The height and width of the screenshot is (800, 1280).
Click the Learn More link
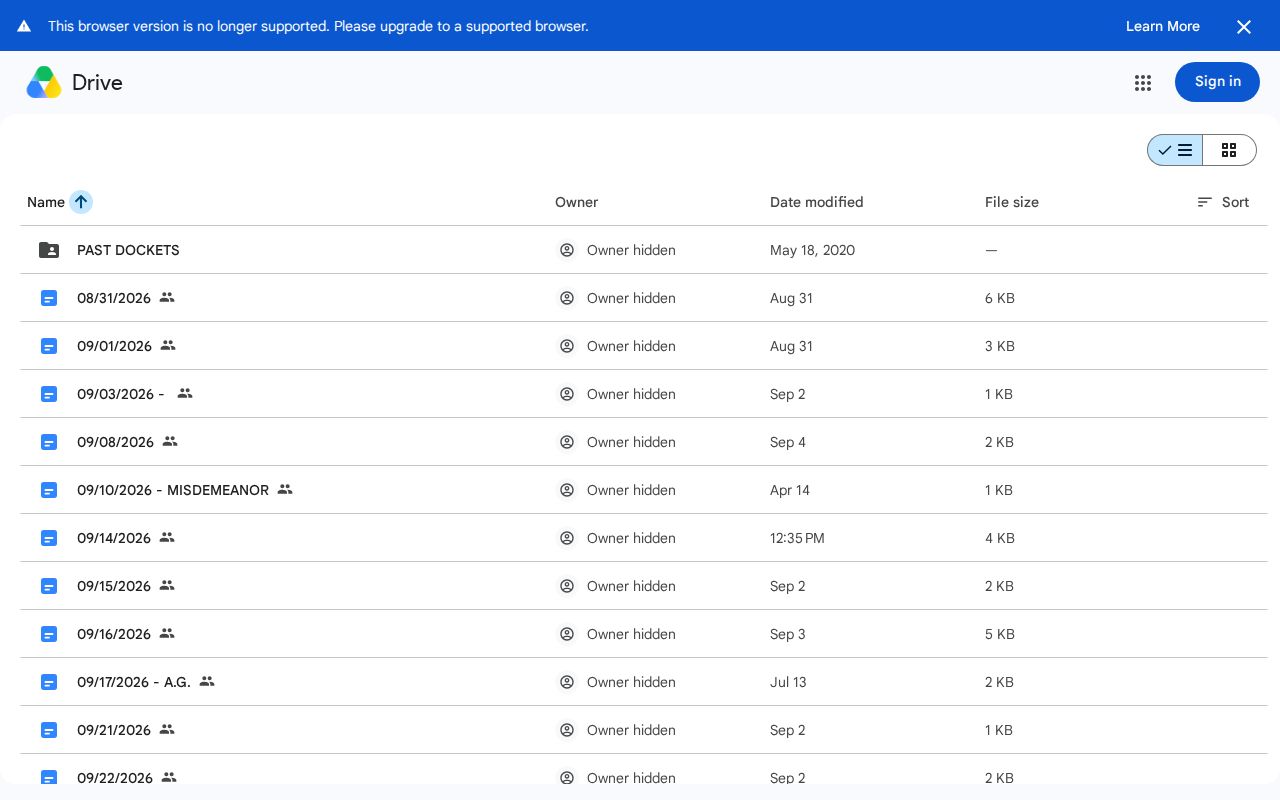coord(1163,26)
